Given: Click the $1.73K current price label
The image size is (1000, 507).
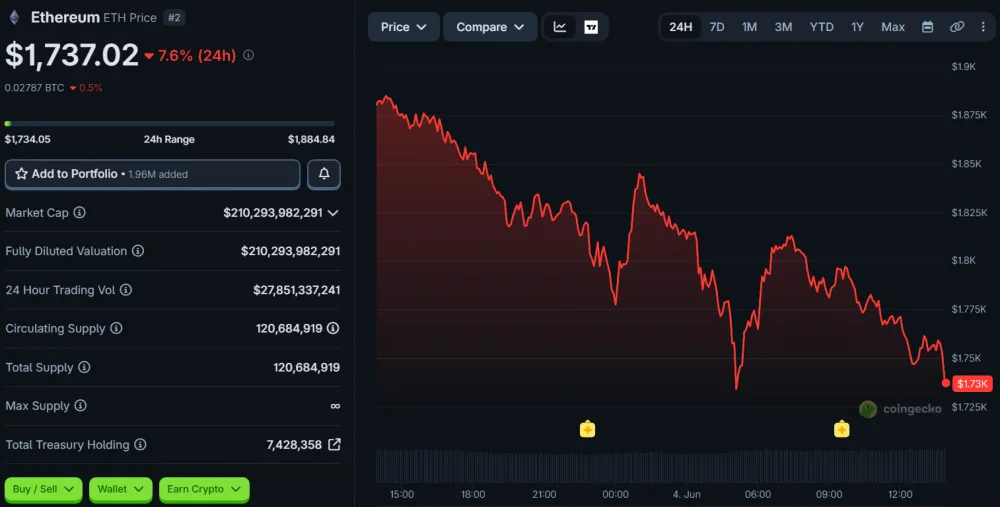Looking at the screenshot, I should coord(972,383).
